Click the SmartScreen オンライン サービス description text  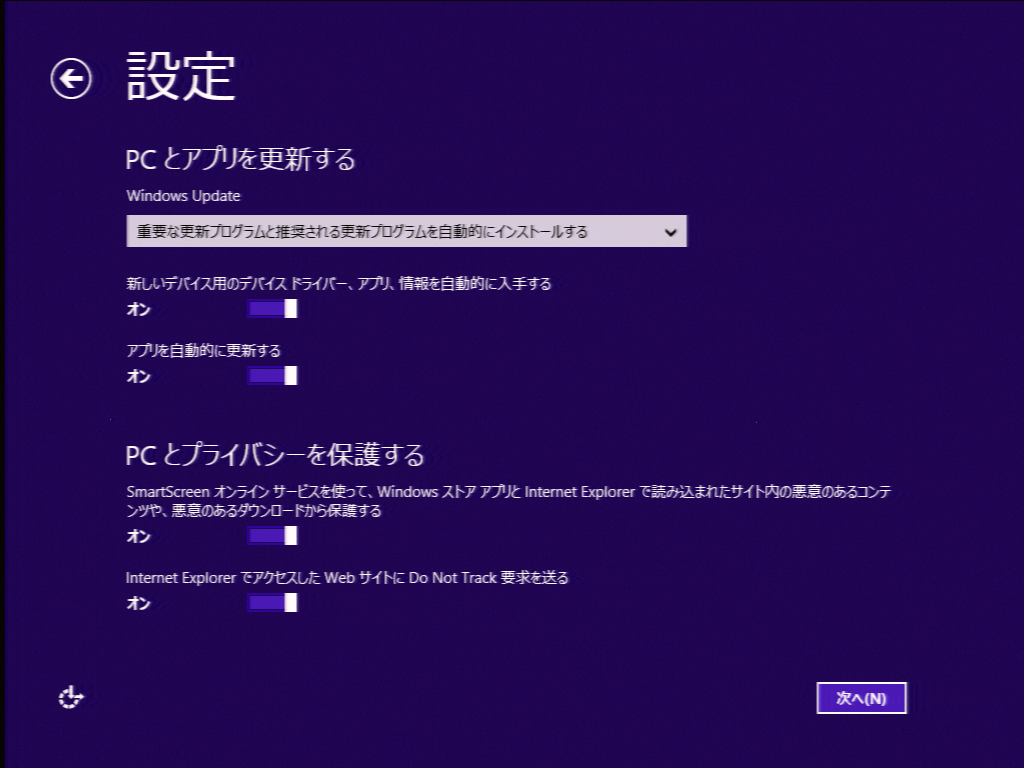pyautogui.click(x=509, y=501)
